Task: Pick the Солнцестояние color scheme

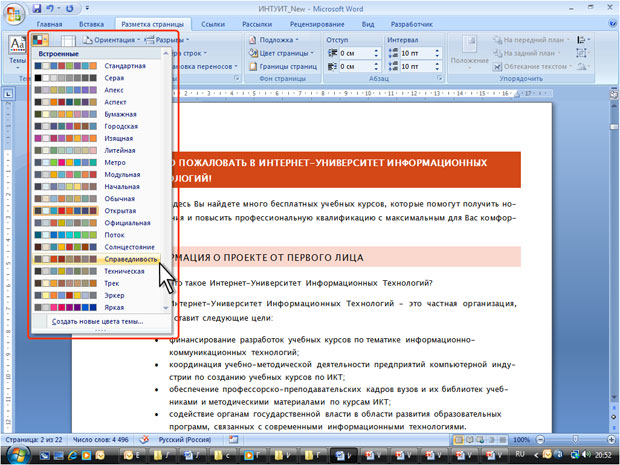Action: pos(97,247)
